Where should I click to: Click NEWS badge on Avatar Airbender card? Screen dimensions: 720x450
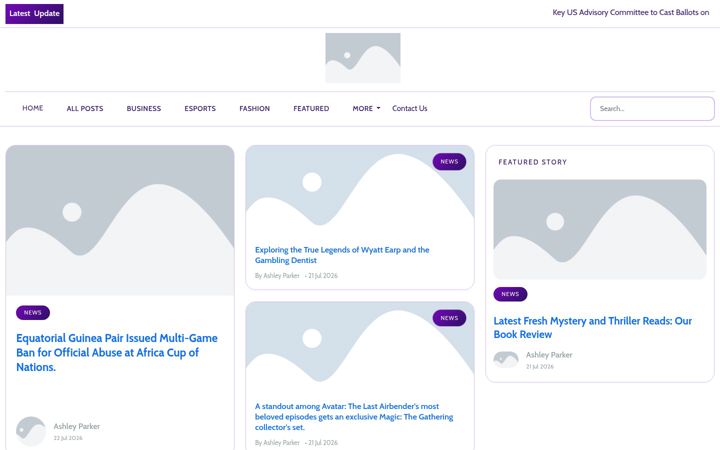449,318
